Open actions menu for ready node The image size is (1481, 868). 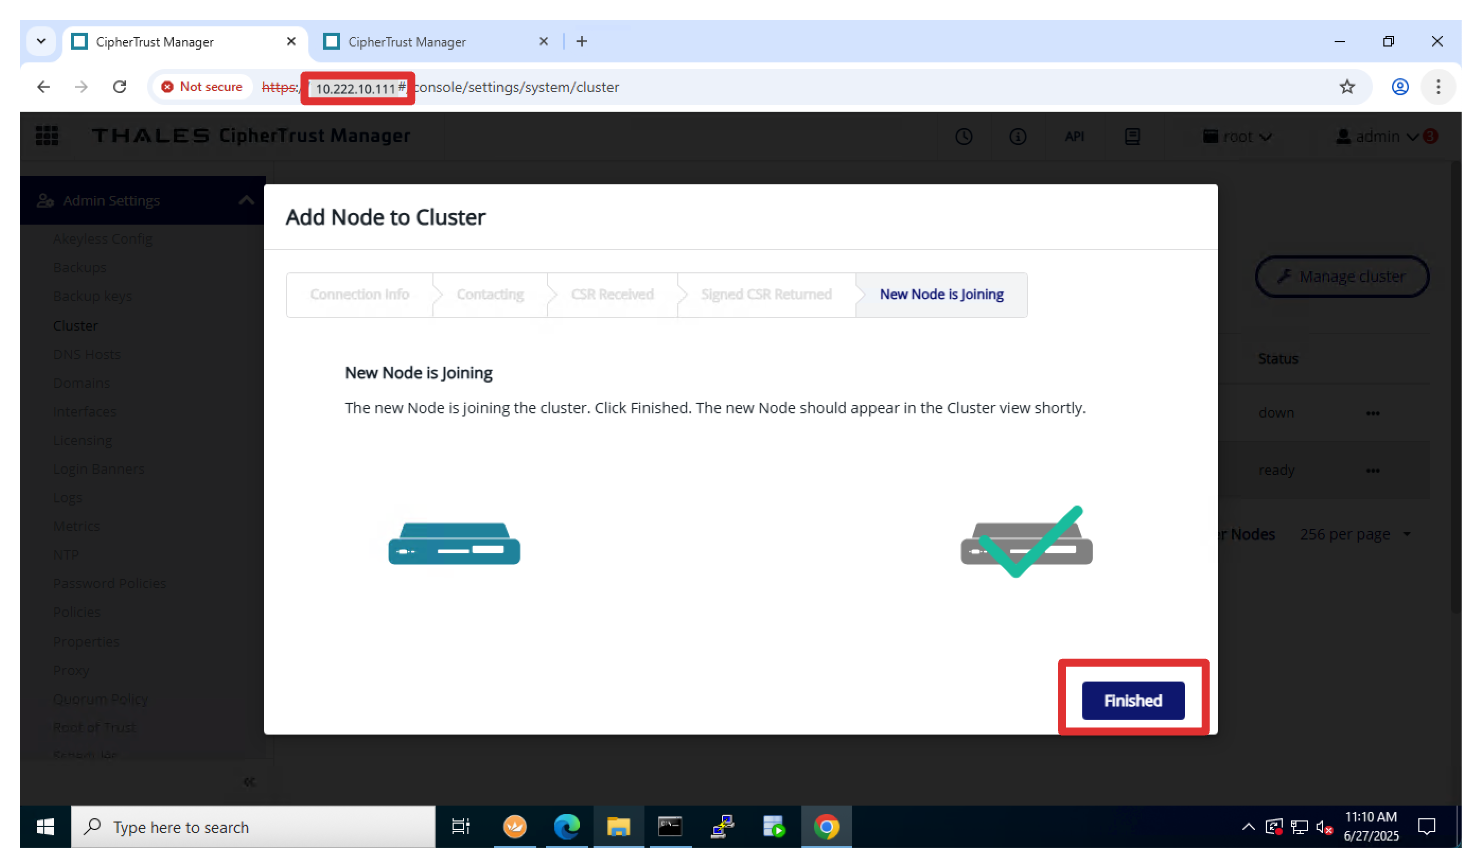(1372, 471)
